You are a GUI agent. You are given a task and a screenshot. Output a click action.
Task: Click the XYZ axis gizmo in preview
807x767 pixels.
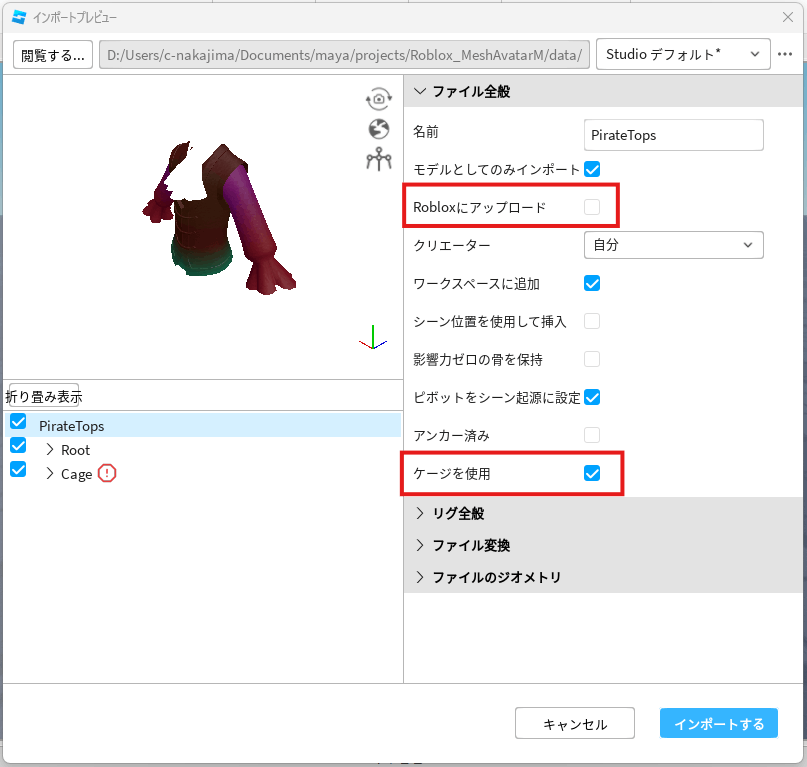(x=373, y=338)
